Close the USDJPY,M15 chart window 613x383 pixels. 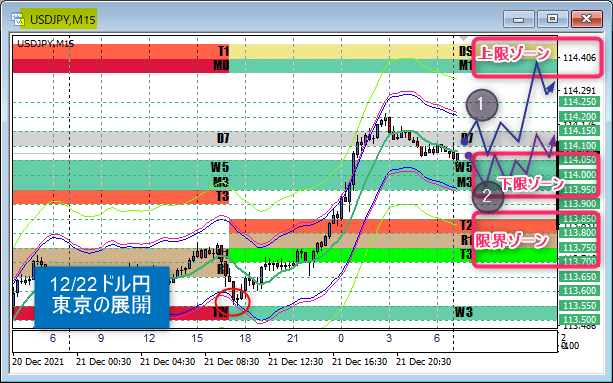pos(586,19)
